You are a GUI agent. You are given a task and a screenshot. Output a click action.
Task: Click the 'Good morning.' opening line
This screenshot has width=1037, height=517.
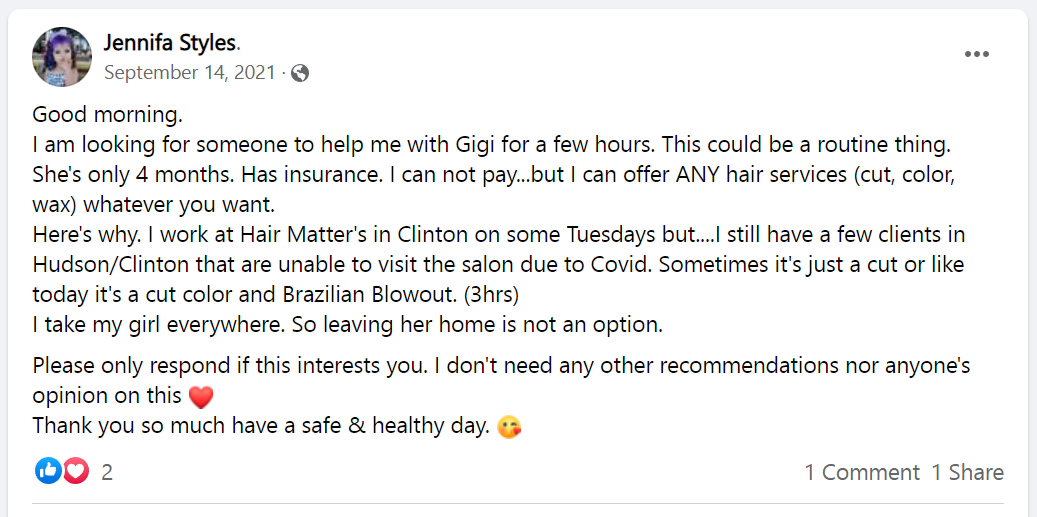tap(108, 115)
